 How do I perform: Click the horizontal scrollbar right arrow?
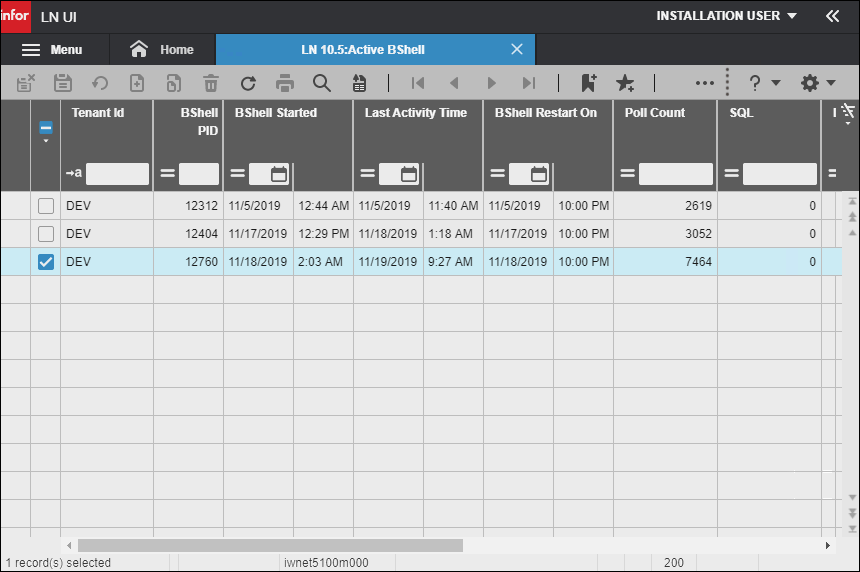[x=828, y=545]
